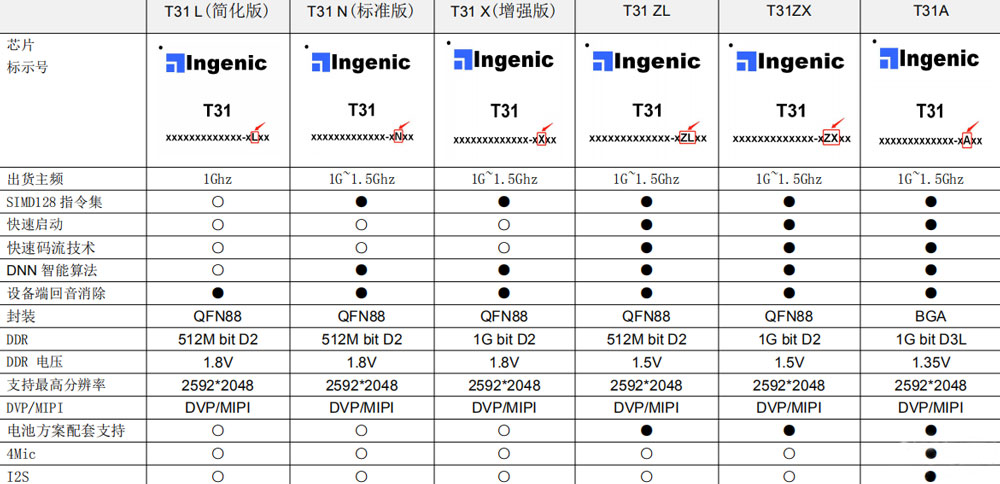Click the 电池方案配套支持 row label
The height and width of the screenshot is (484, 1000).
pyautogui.click(x=66, y=430)
